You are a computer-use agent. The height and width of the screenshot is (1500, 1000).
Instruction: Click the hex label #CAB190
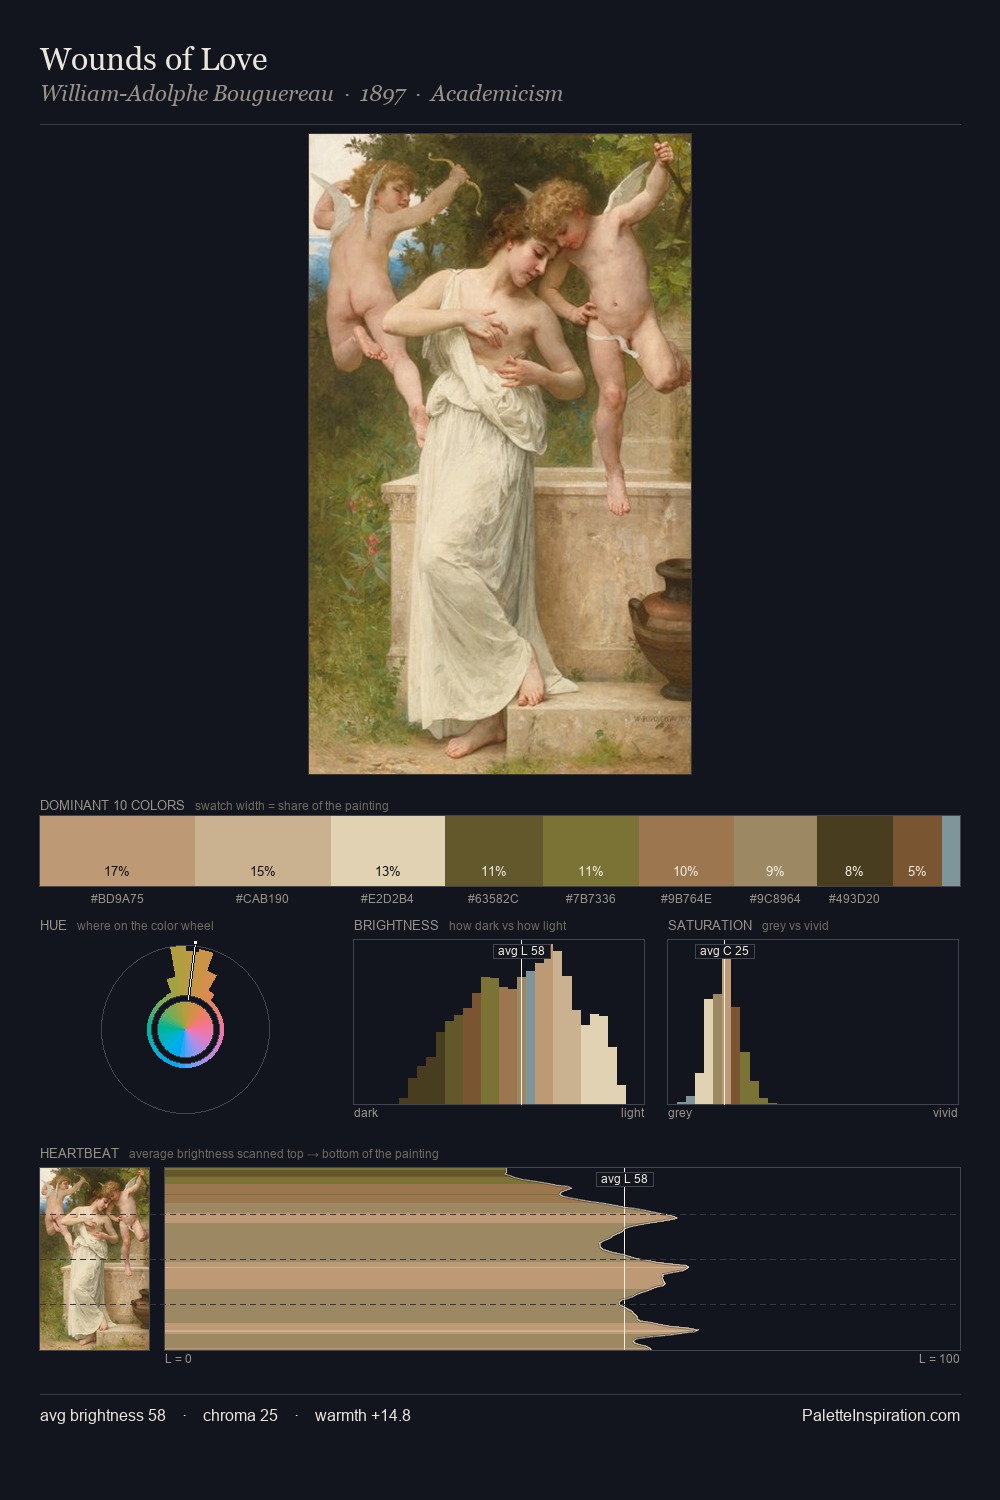(x=262, y=898)
